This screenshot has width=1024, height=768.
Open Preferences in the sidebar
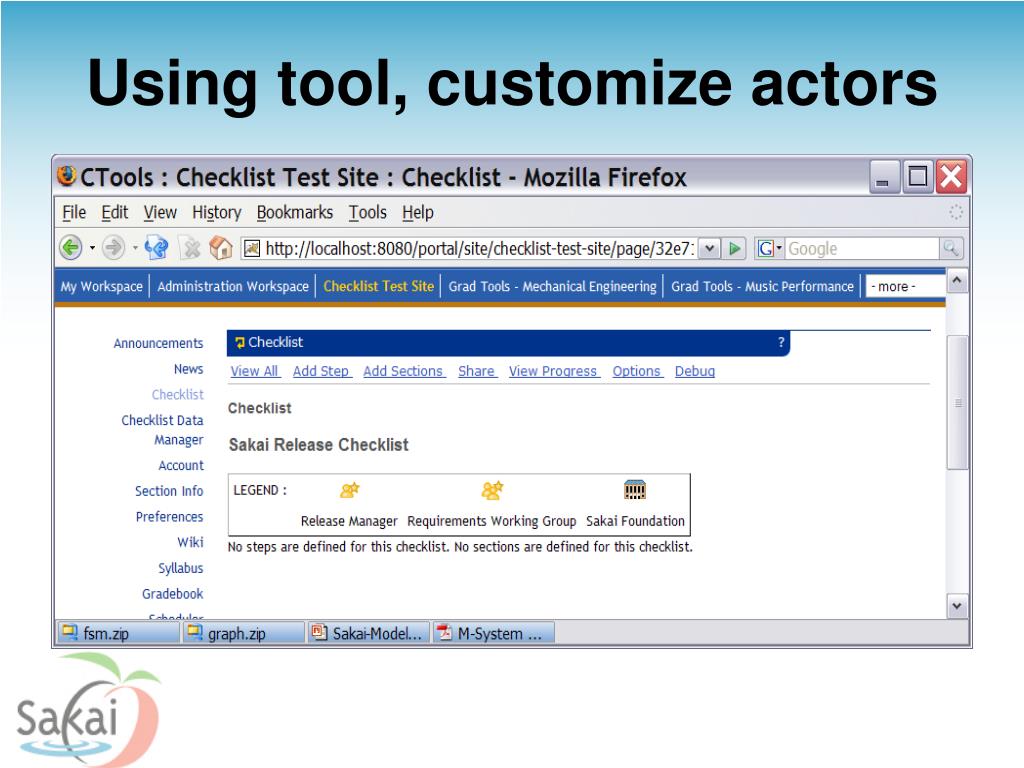(169, 517)
